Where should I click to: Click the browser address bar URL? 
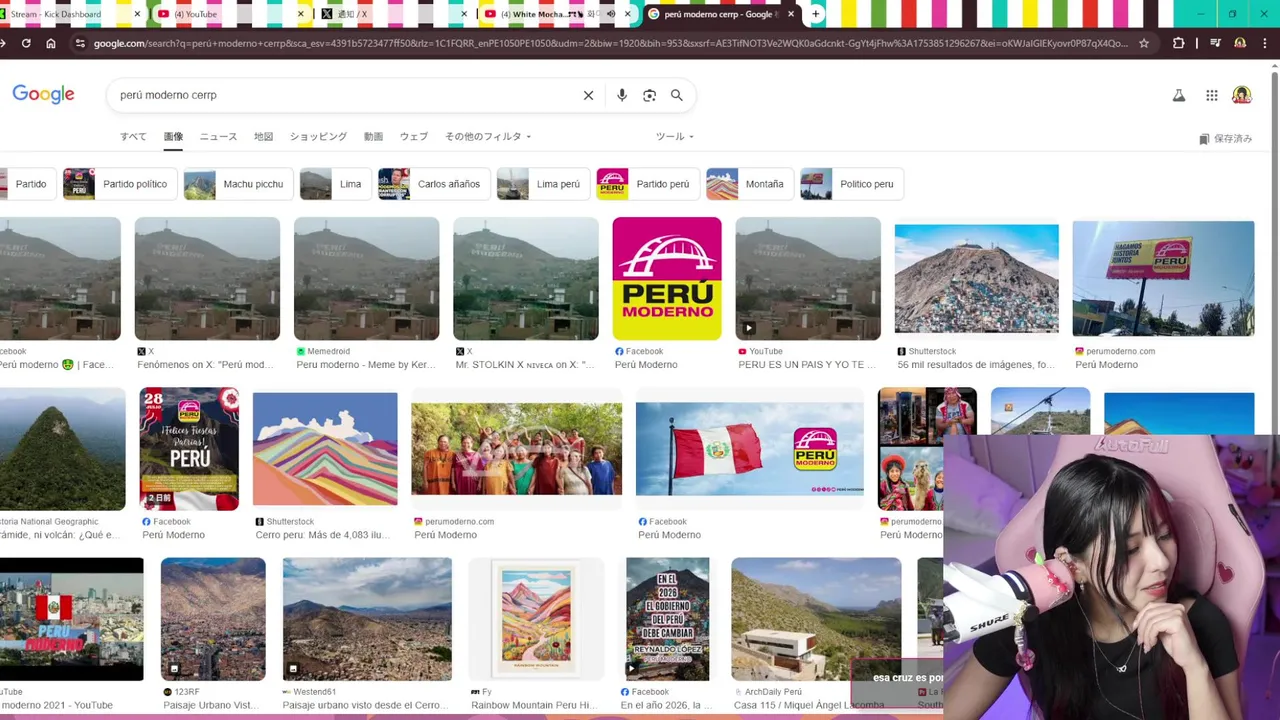pos(610,43)
